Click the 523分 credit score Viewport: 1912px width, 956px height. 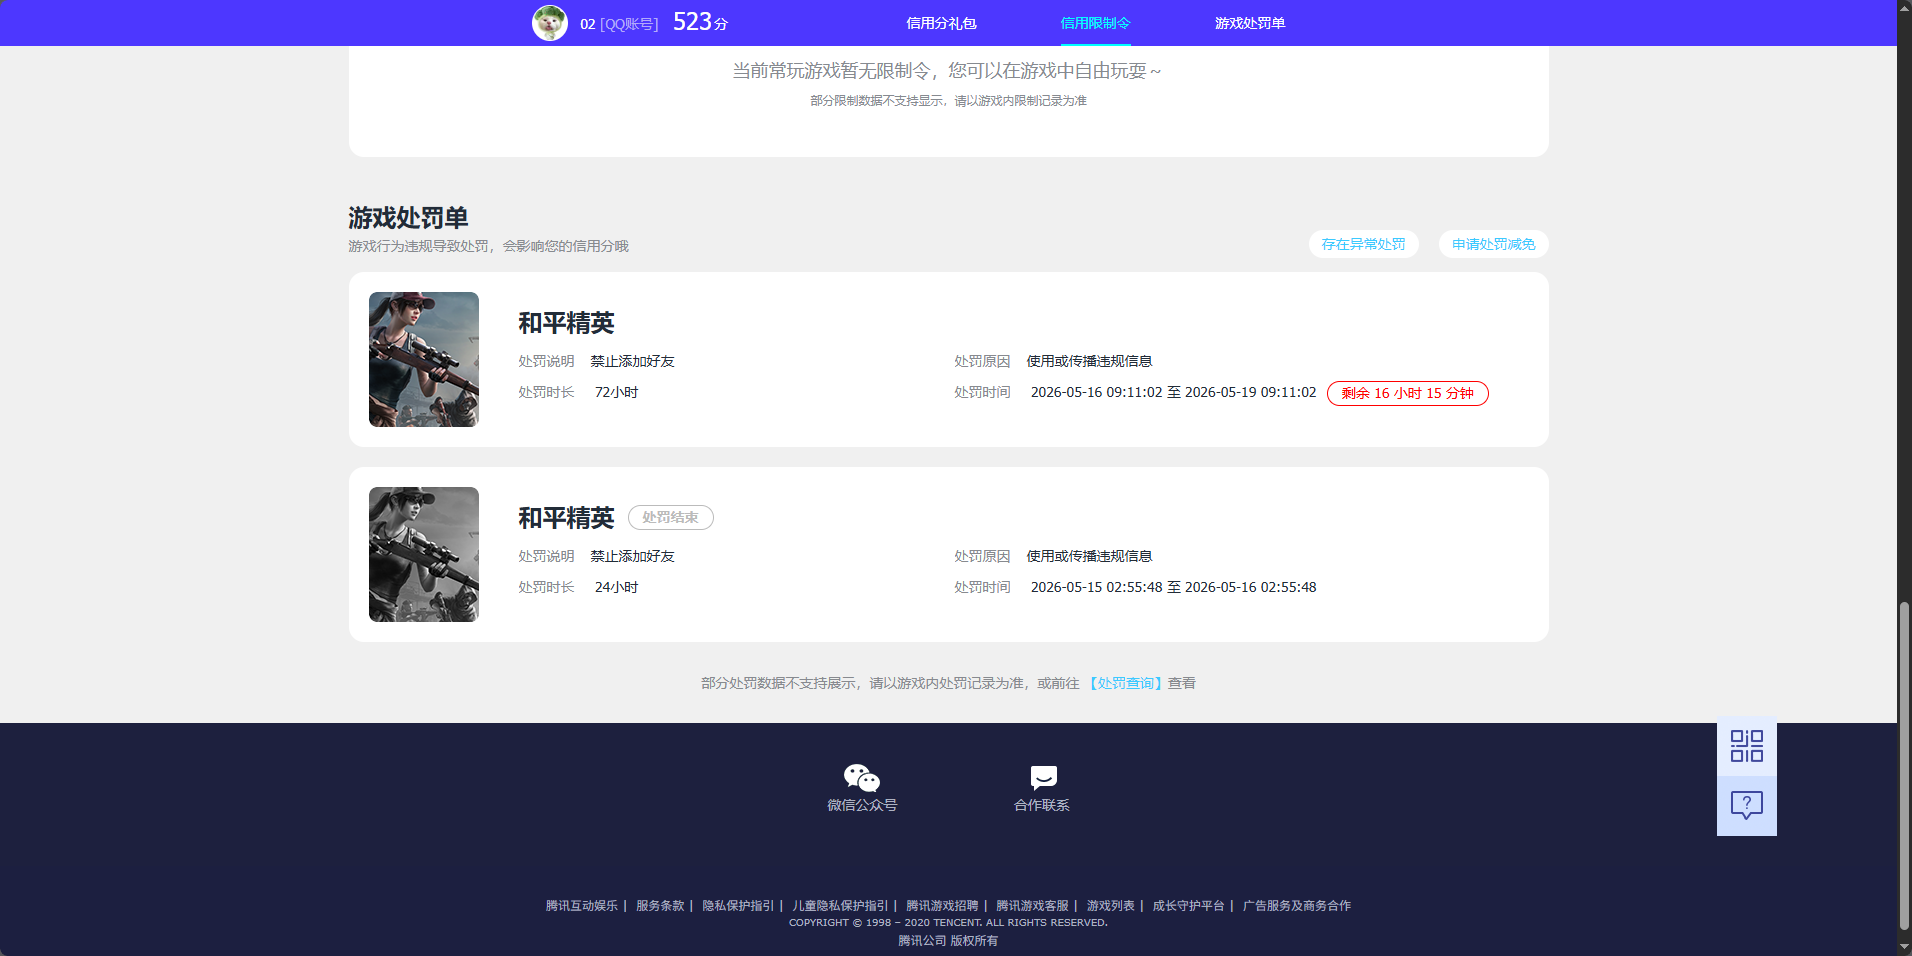(700, 22)
